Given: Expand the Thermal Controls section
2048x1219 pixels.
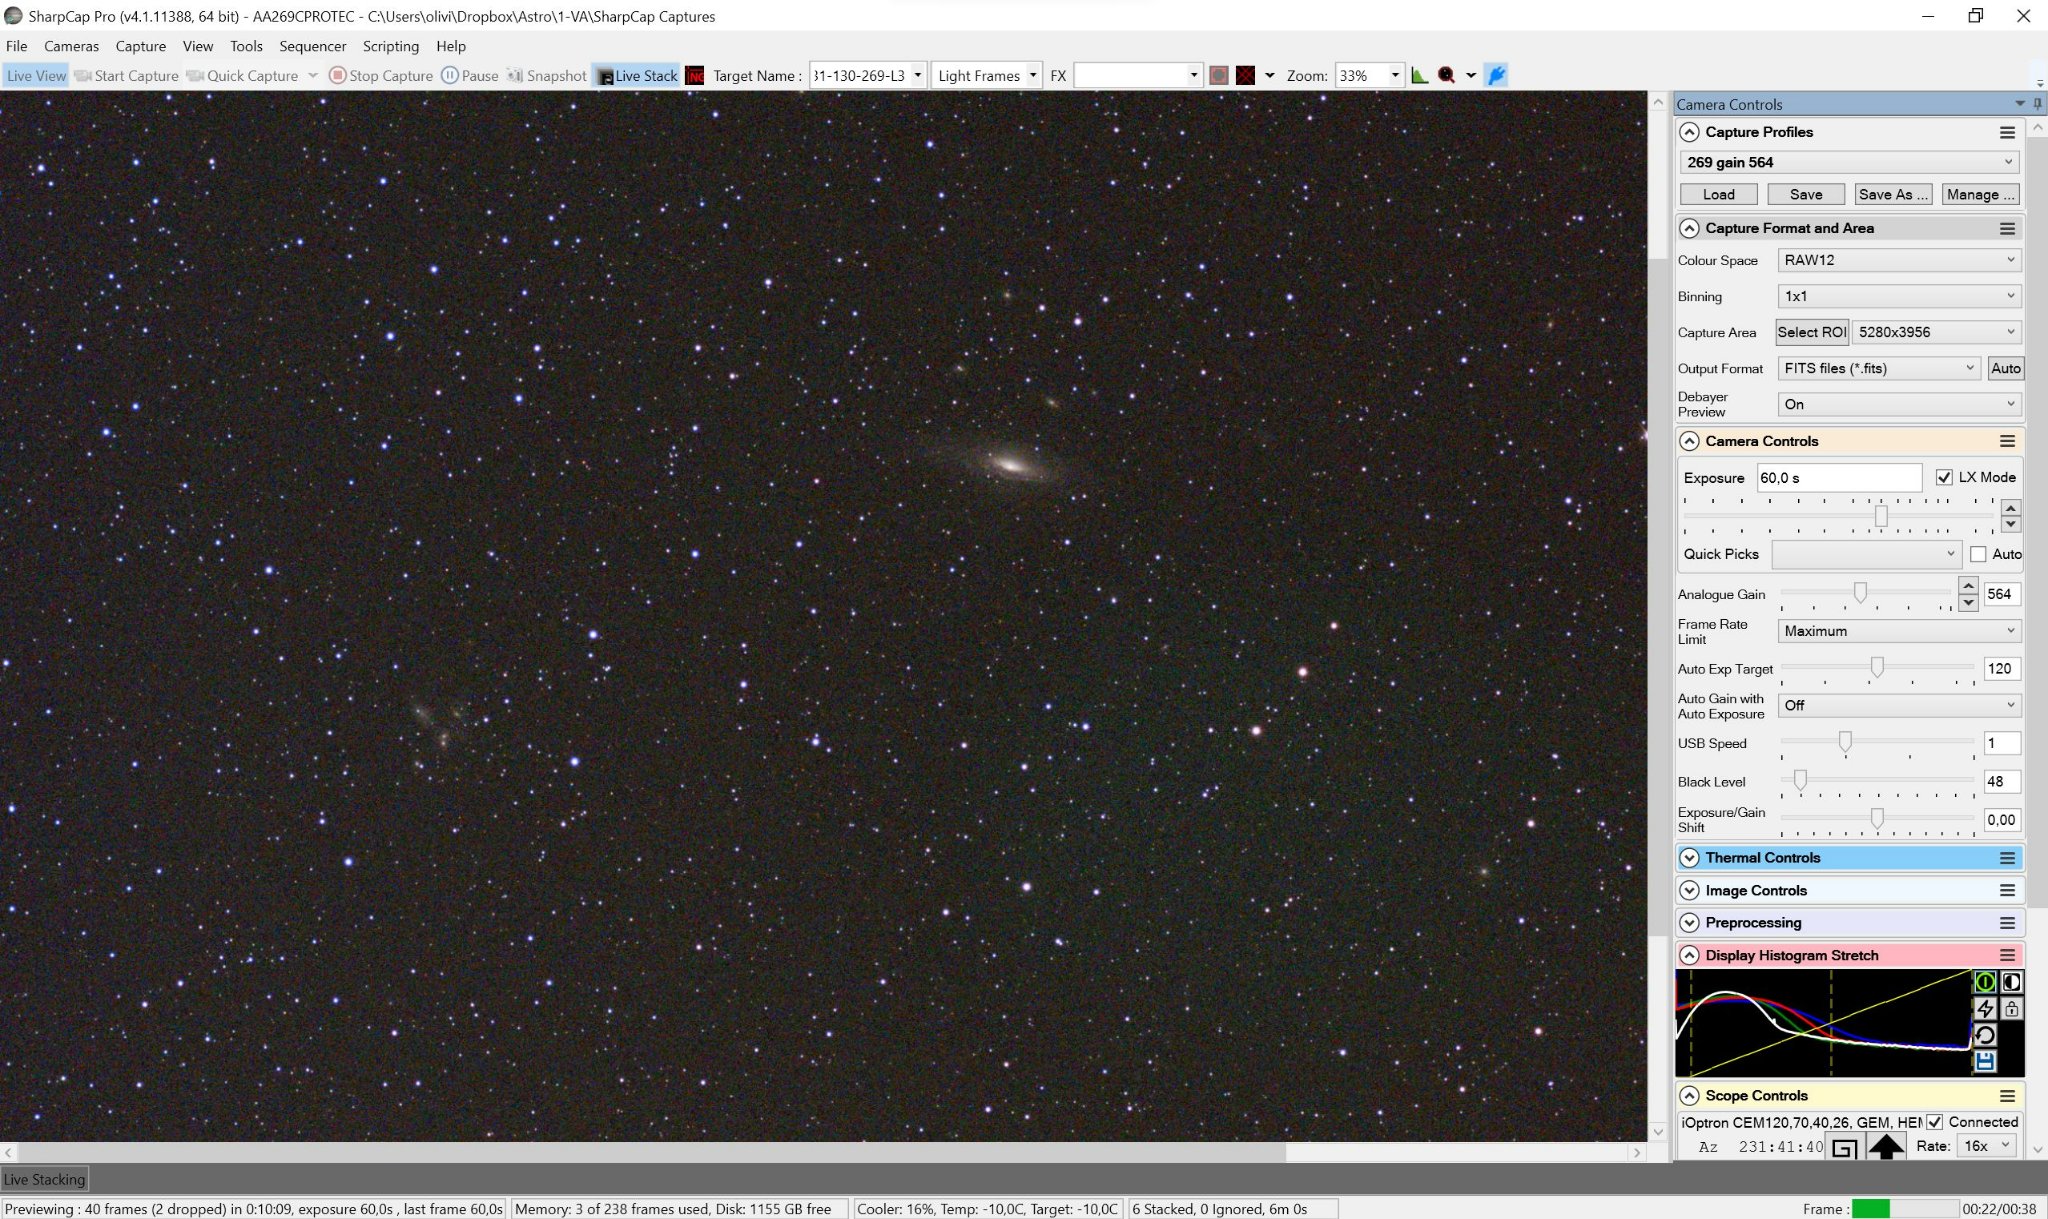Looking at the screenshot, I should (x=1689, y=858).
